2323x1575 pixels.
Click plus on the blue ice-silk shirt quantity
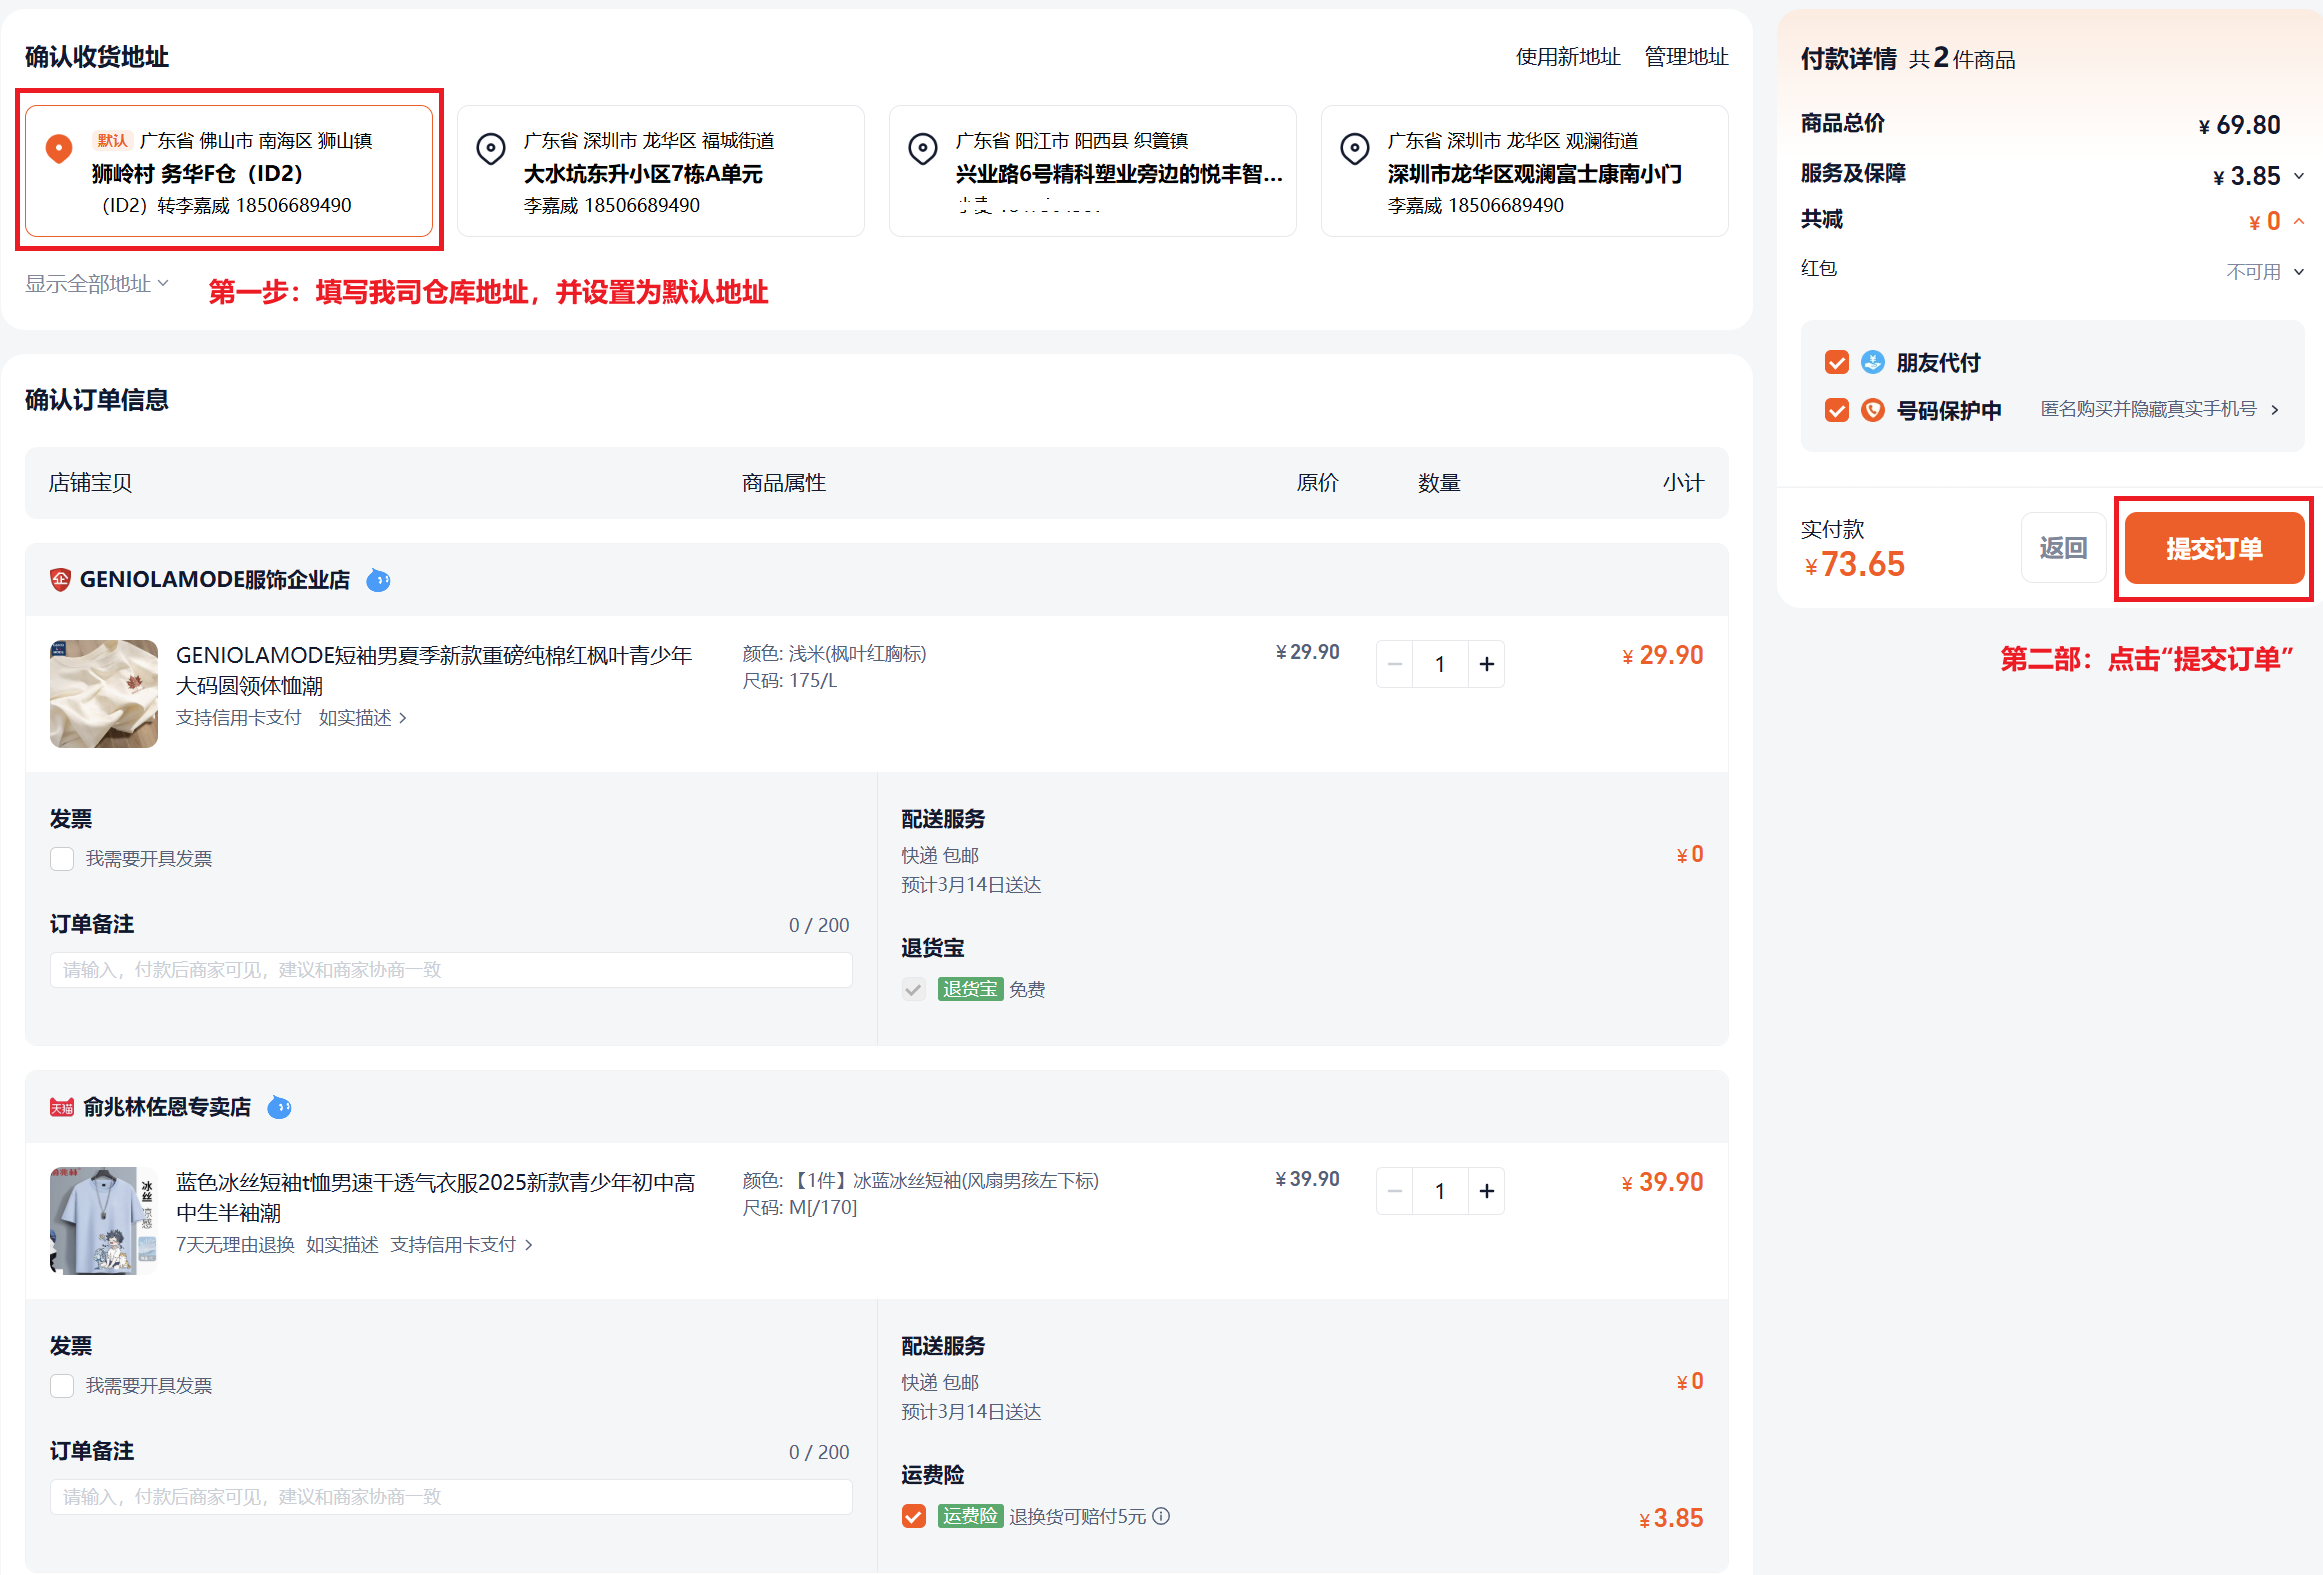click(1486, 1191)
